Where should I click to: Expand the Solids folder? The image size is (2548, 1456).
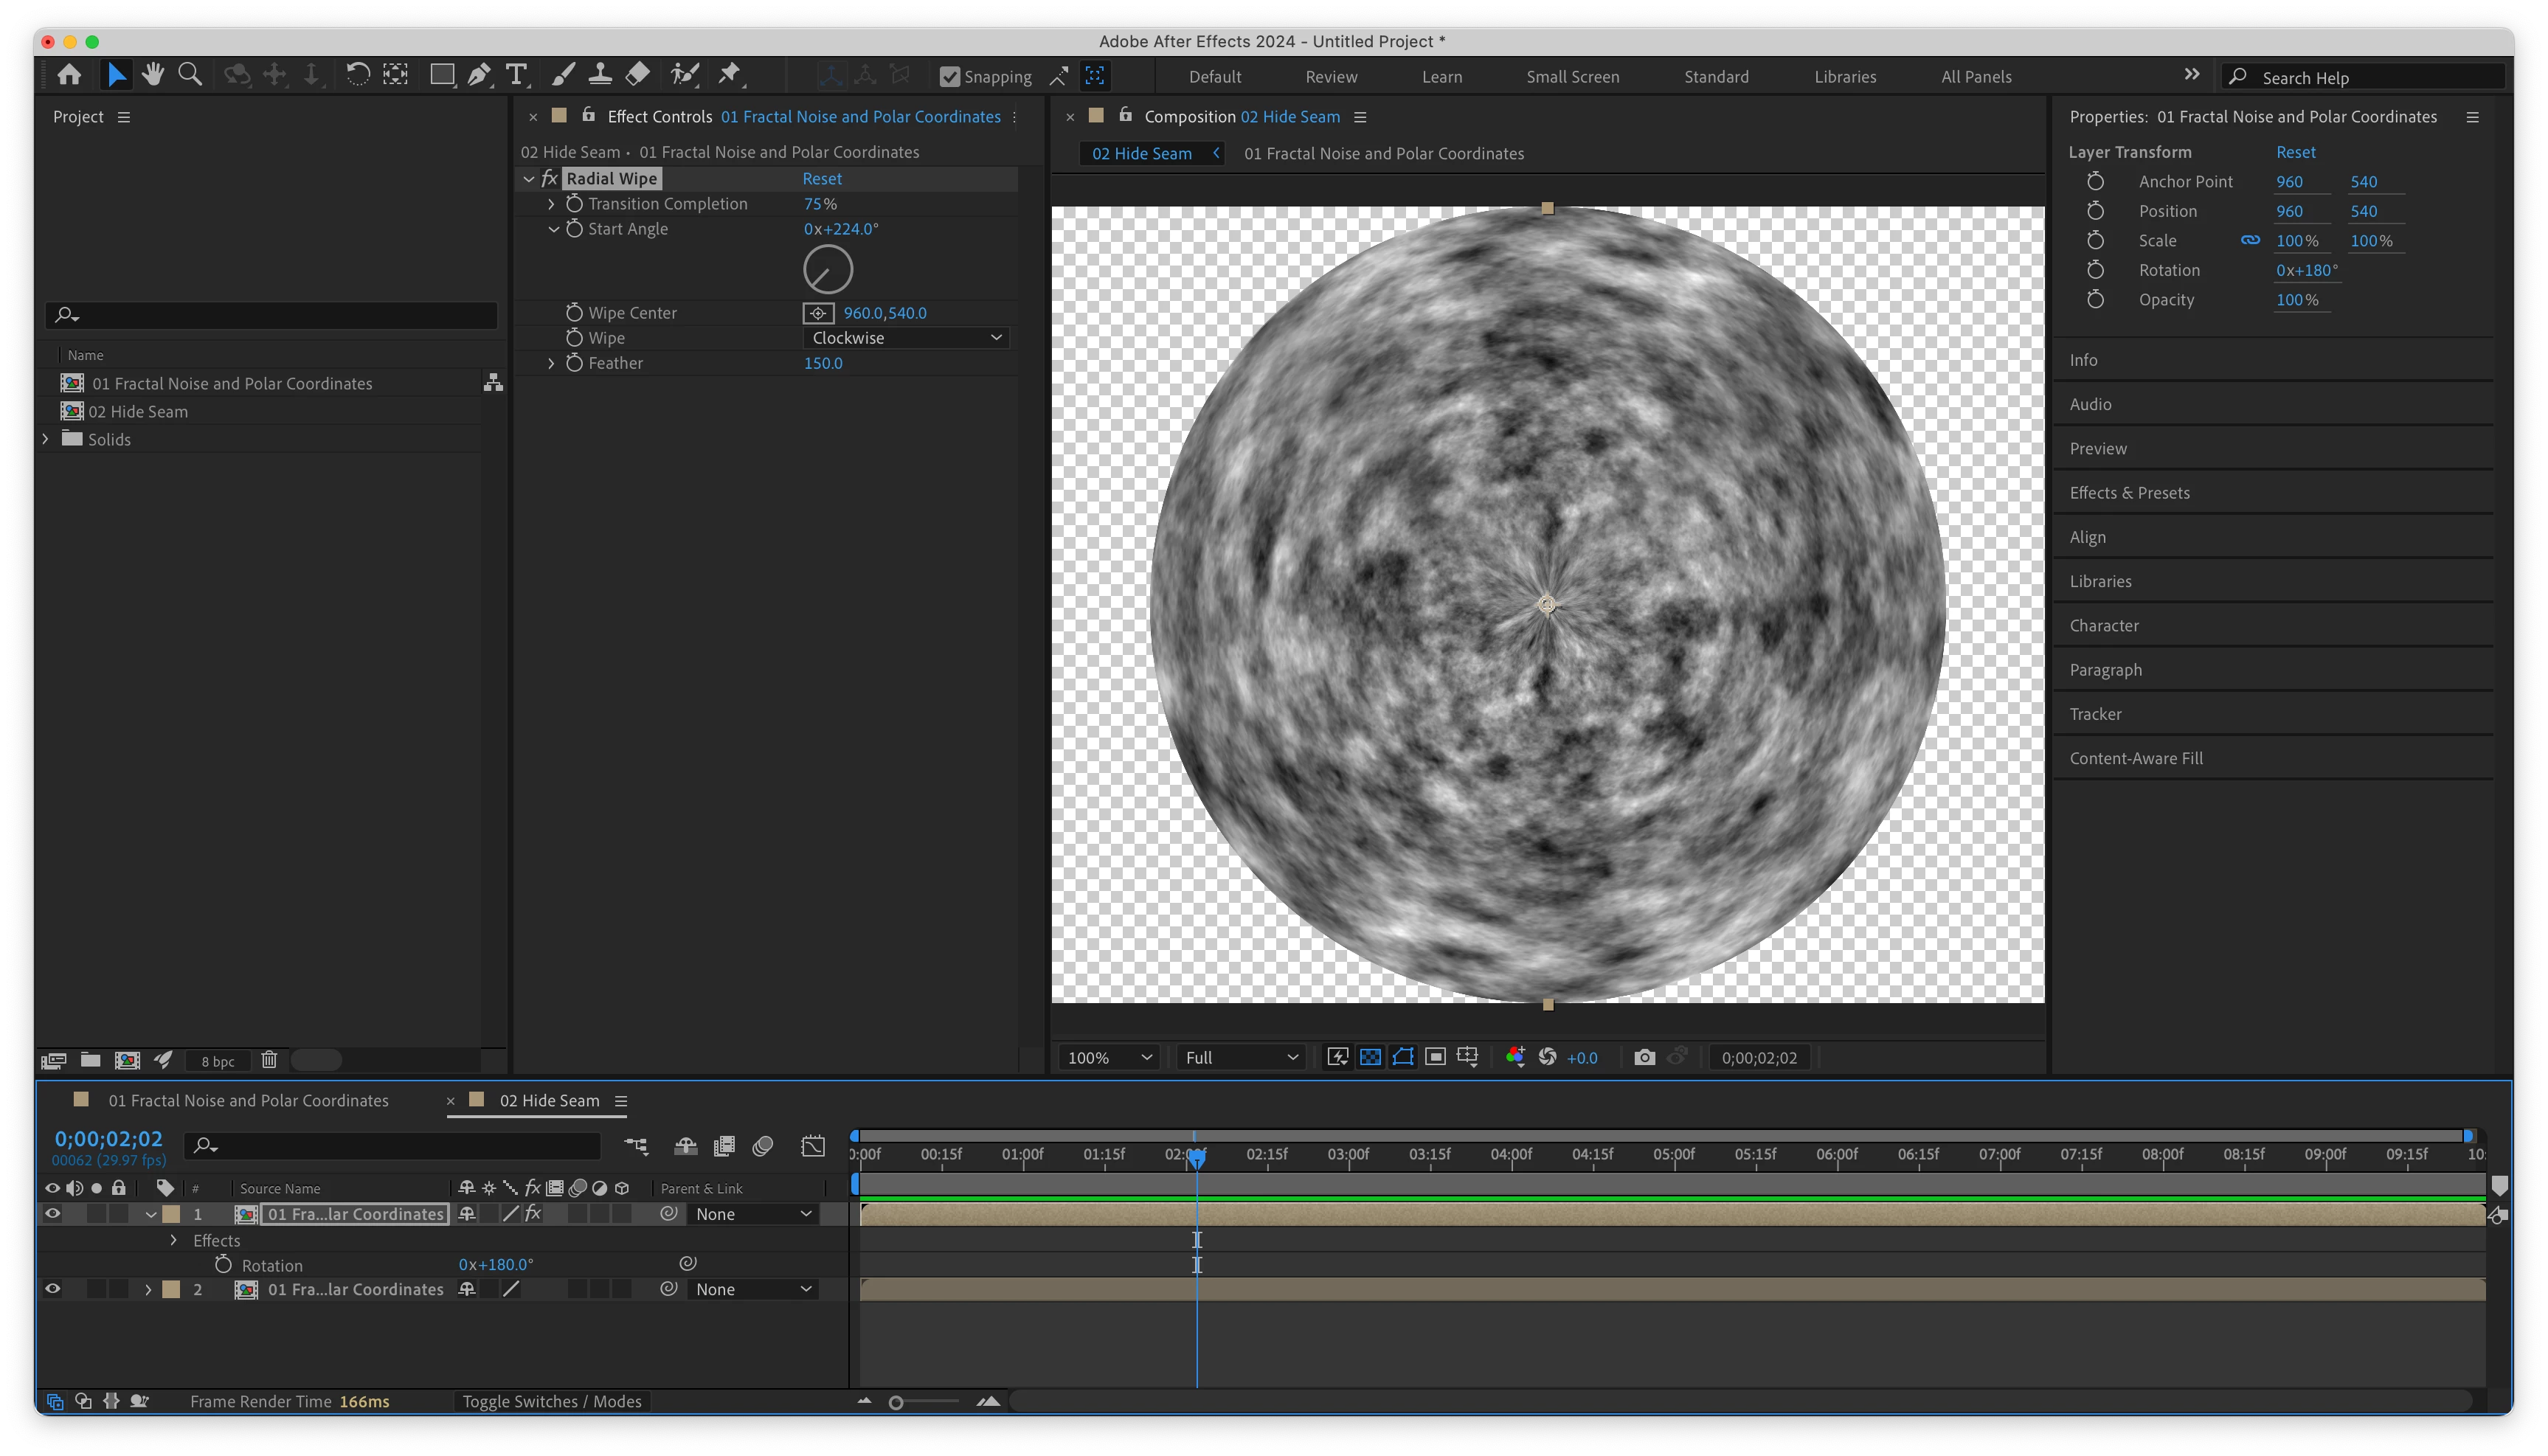[45, 439]
